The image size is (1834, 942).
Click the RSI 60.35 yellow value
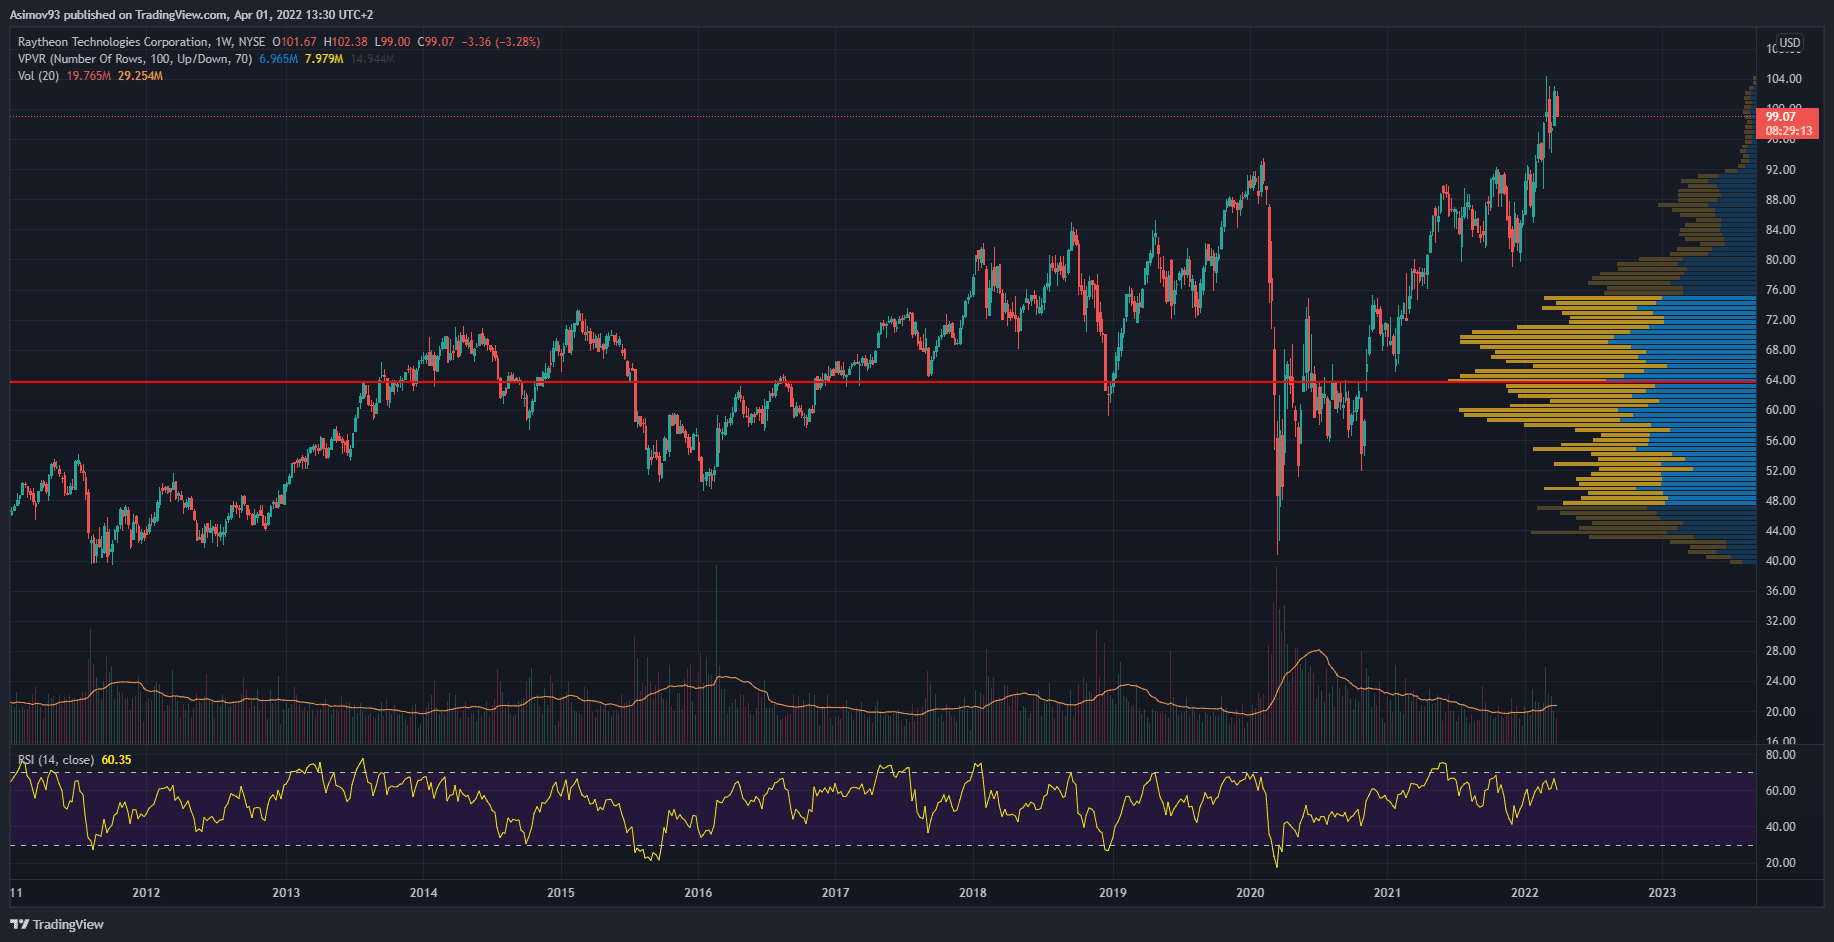pyautogui.click(x=116, y=760)
